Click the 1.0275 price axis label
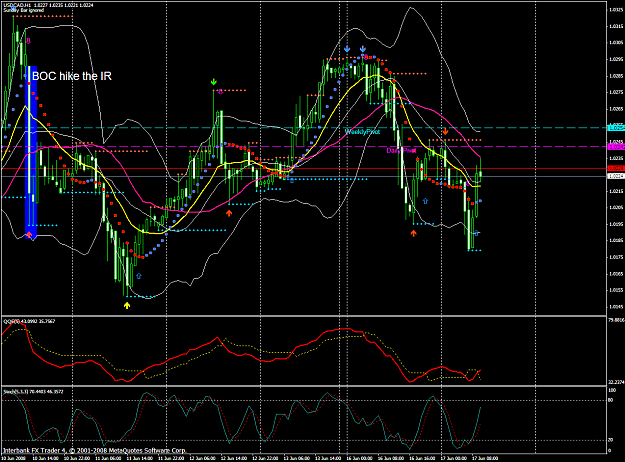The width and height of the screenshot is (625, 462). pos(616,92)
